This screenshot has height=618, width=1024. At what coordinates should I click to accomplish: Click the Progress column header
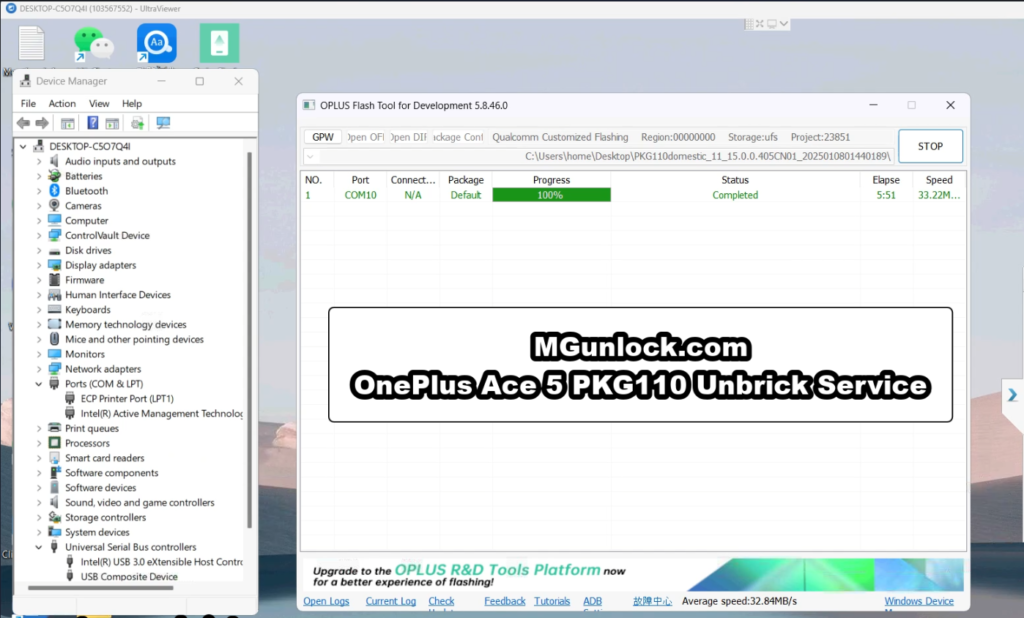click(x=551, y=180)
